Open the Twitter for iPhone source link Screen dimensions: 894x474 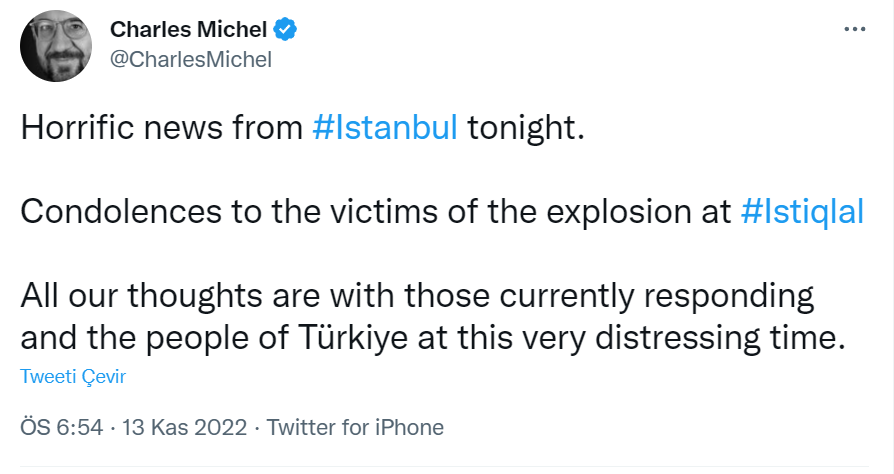pos(355,427)
